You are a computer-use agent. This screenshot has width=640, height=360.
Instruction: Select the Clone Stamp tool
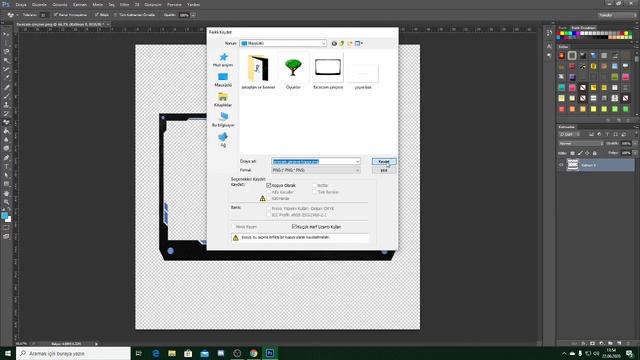(6, 105)
